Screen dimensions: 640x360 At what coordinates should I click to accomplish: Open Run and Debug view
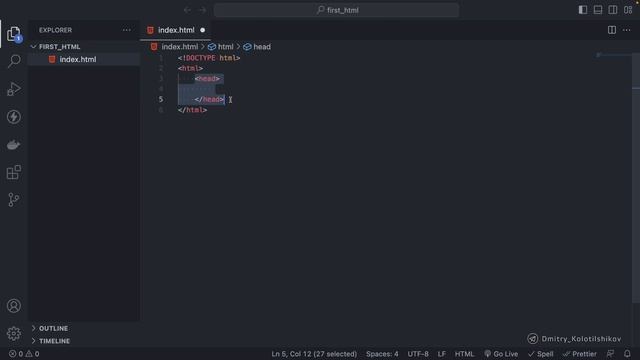pyautogui.click(x=13, y=89)
